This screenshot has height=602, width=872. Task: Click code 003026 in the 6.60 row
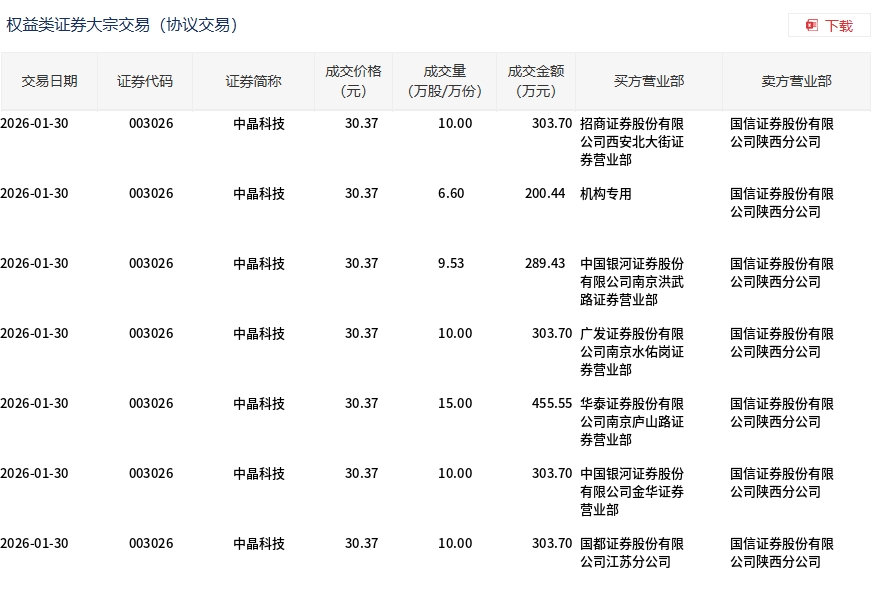151,194
